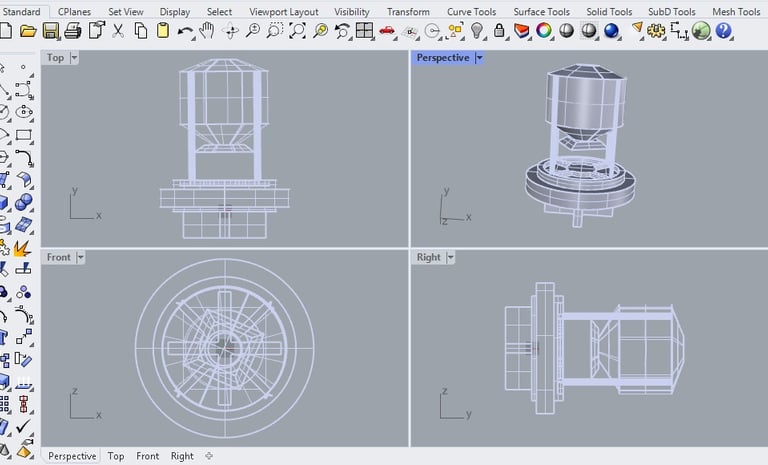This screenshot has width=768, height=465.
Task: Select the Rectangle tool in sidebar
Action: [23, 135]
